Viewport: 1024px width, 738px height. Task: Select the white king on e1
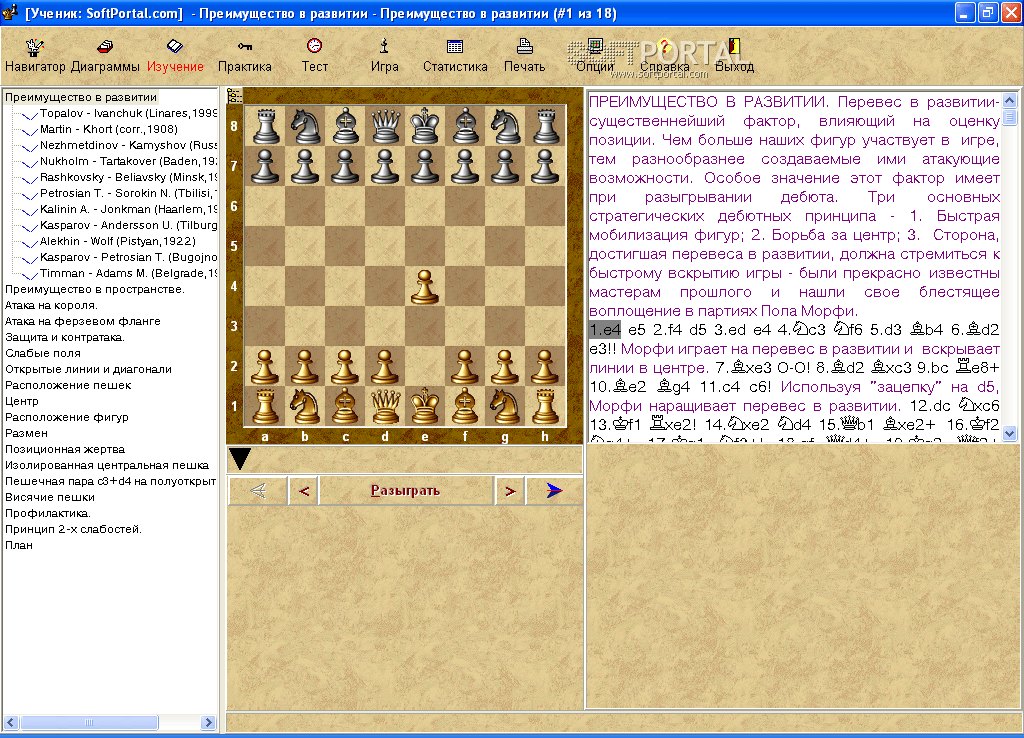[424, 406]
